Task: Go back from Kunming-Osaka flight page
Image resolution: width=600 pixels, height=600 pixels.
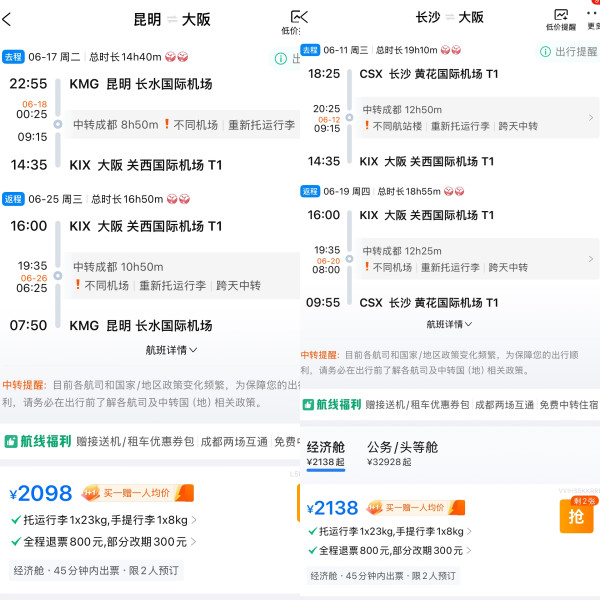Action: click(7, 19)
